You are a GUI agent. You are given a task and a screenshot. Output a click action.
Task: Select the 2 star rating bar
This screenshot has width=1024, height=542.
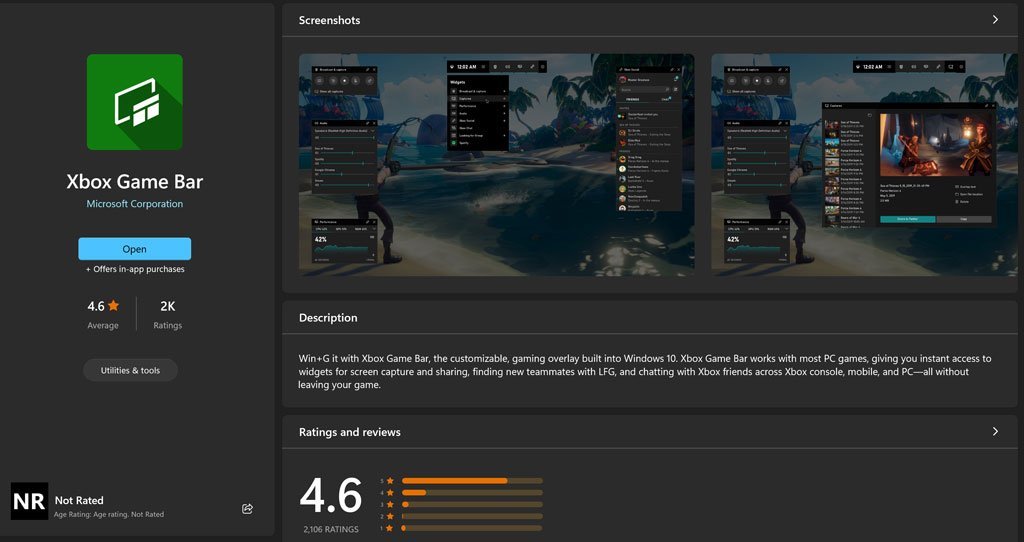coord(472,516)
